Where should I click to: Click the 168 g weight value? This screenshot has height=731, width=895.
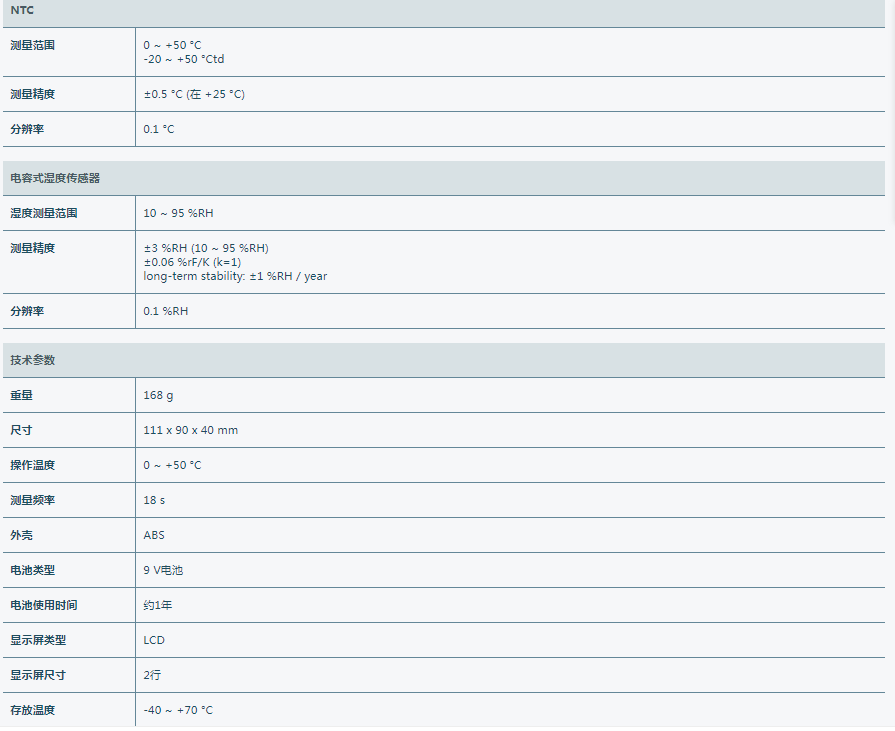(x=158, y=395)
